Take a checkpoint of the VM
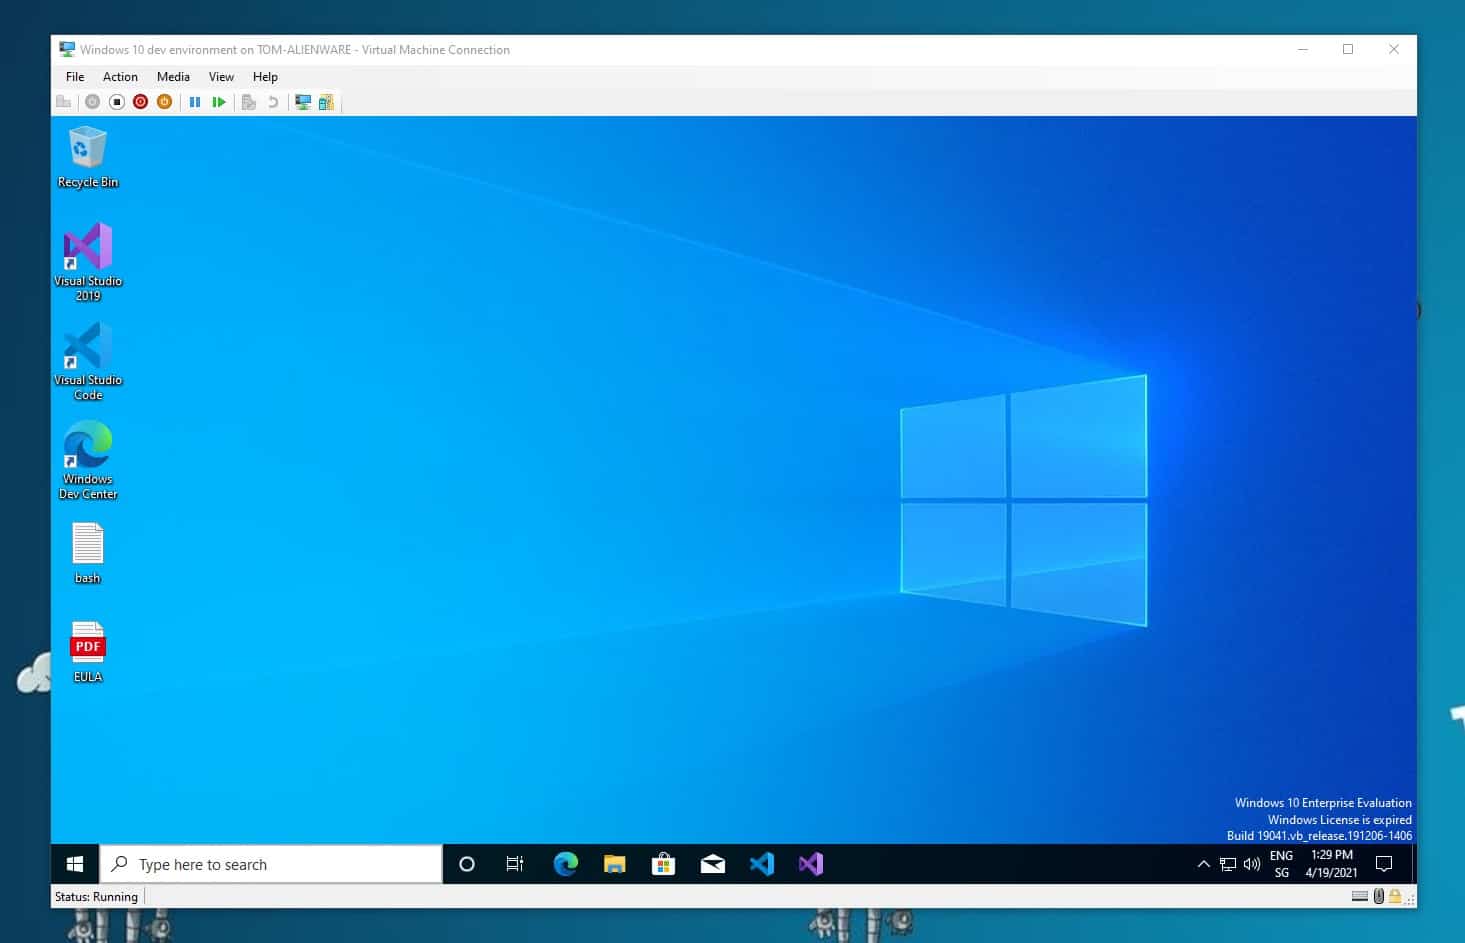Viewport: 1465px width, 943px height. click(248, 101)
